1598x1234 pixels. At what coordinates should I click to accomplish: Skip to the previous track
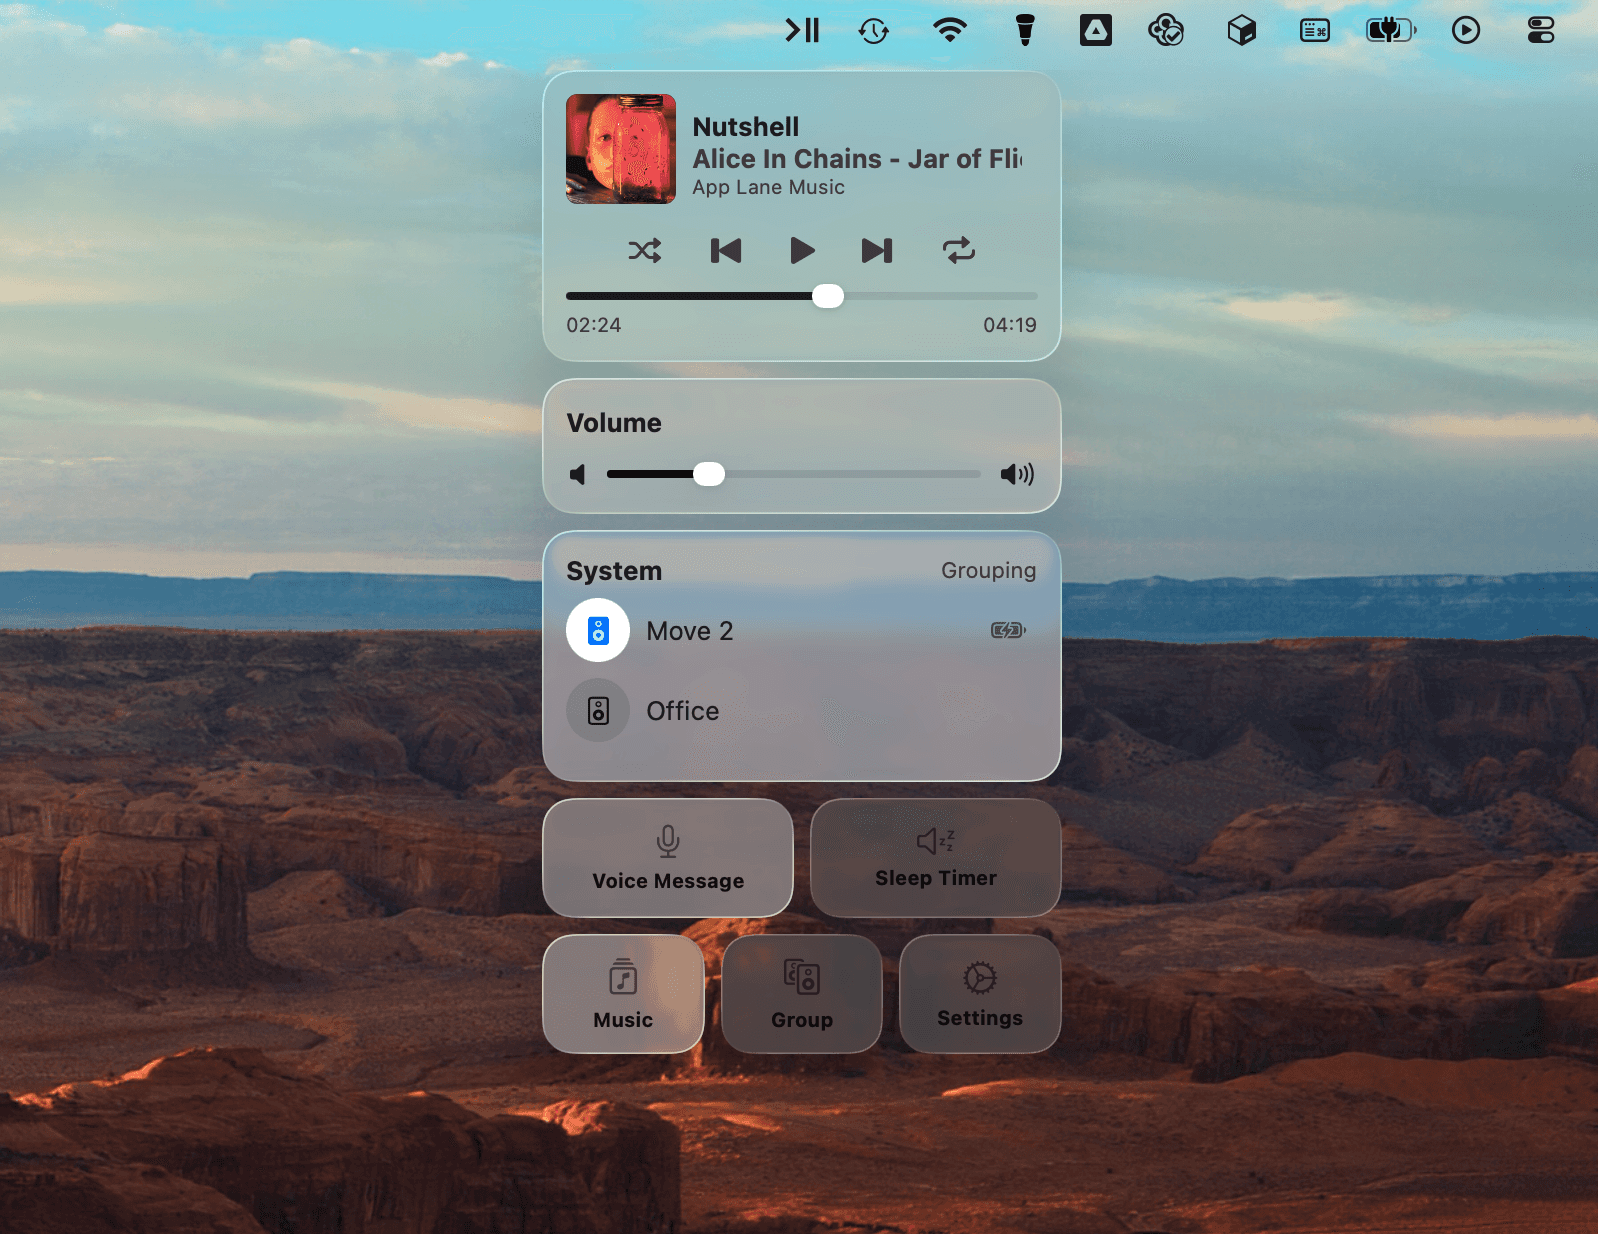click(x=726, y=250)
